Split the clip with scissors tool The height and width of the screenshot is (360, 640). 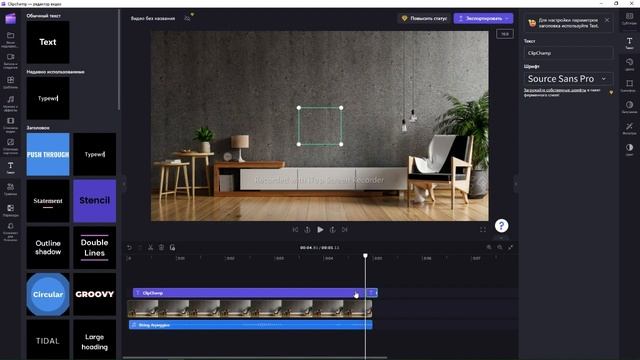[x=151, y=247]
